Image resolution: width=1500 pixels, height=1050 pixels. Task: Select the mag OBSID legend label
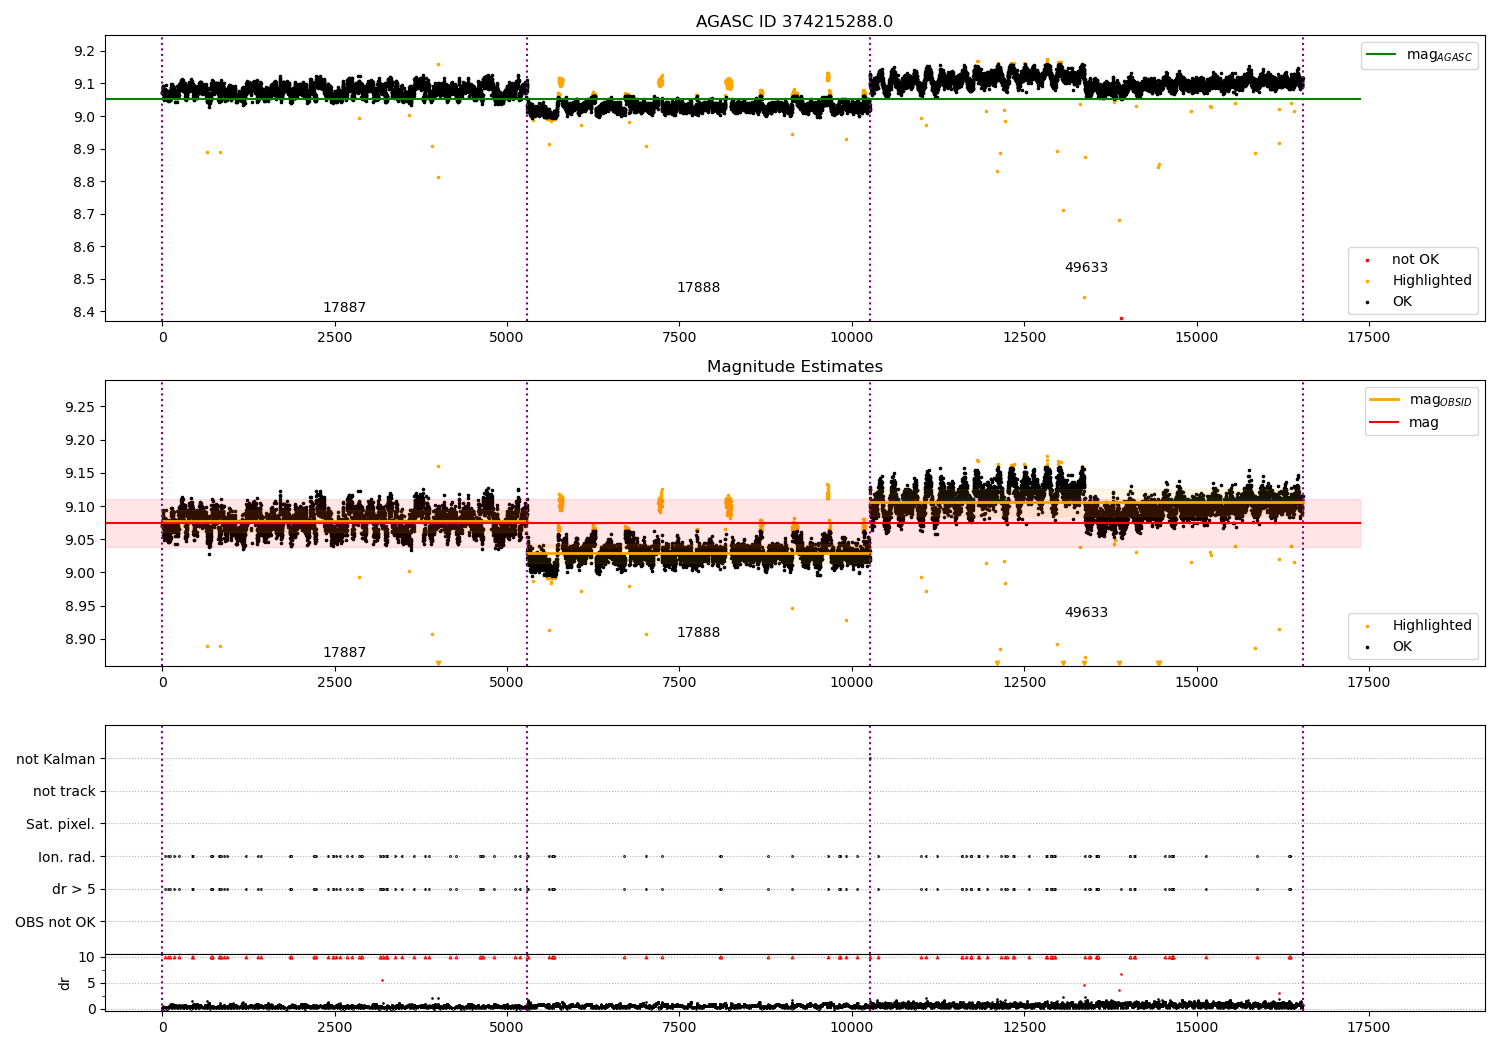[x=1440, y=400]
